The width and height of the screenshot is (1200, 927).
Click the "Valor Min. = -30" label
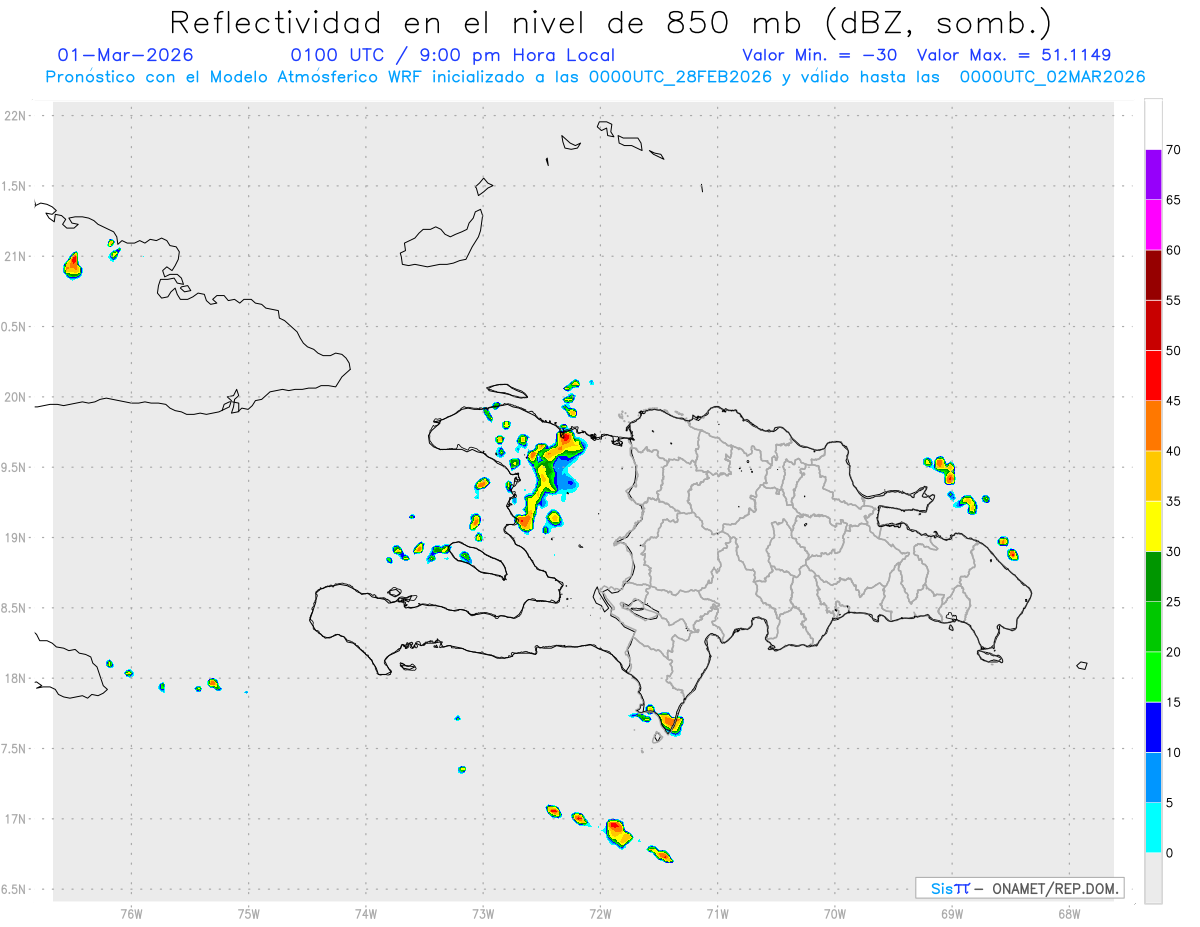coord(820,55)
